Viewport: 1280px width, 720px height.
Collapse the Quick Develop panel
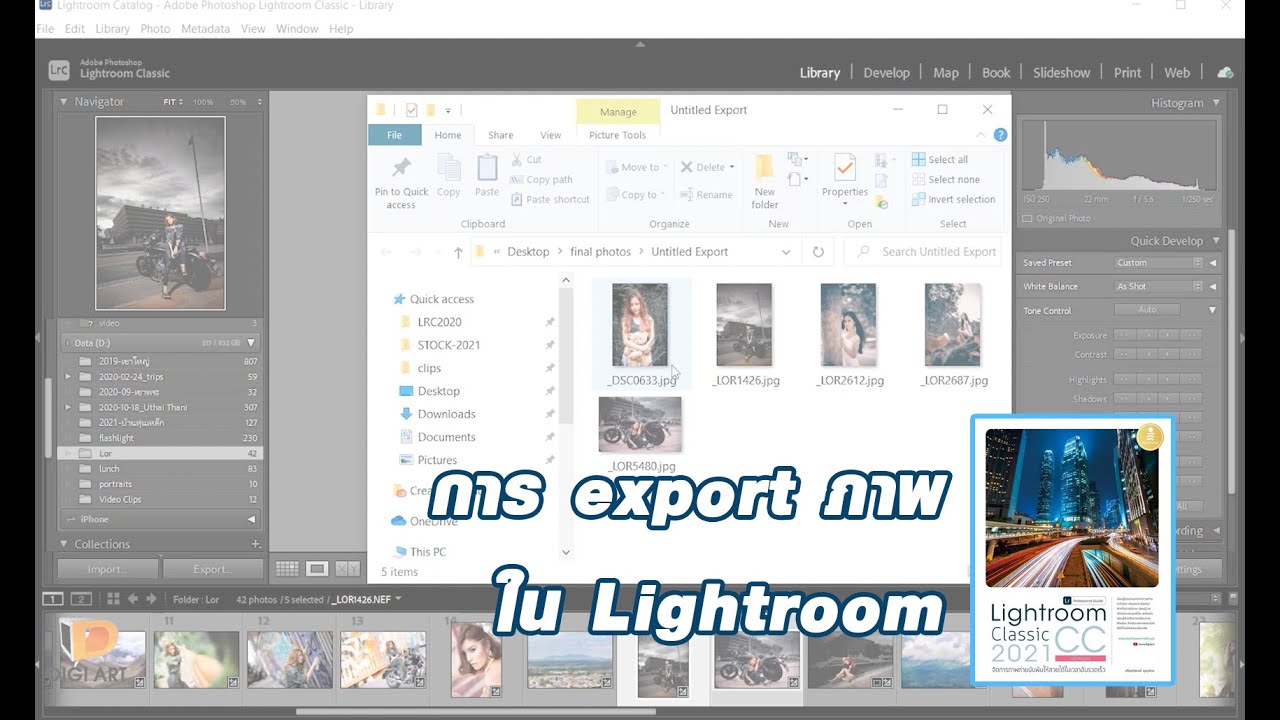point(1216,241)
